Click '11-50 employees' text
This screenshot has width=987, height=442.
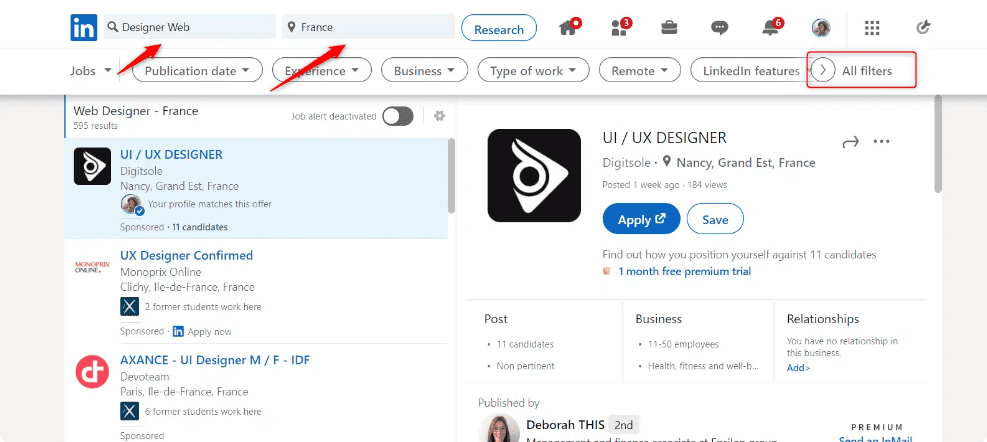pyautogui.click(x=683, y=344)
